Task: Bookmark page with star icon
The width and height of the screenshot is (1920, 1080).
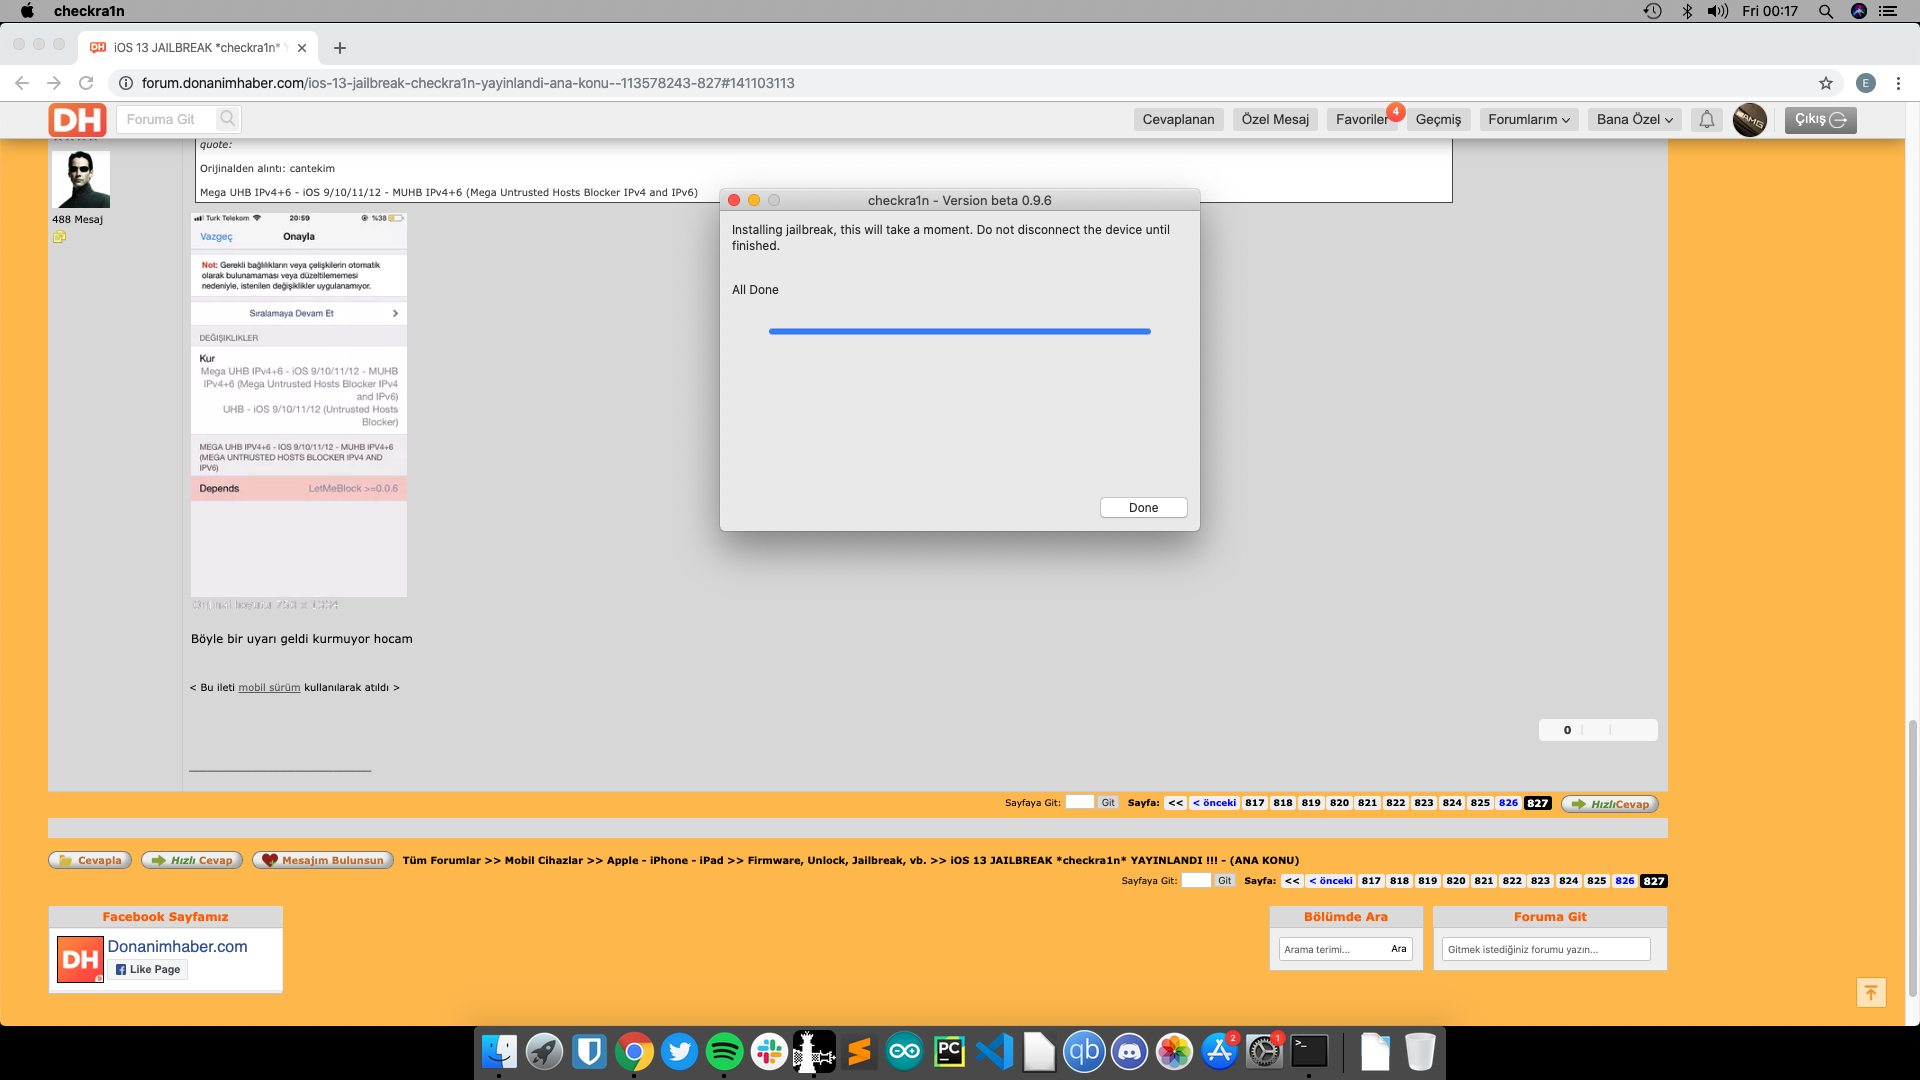Action: point(1826,83)
